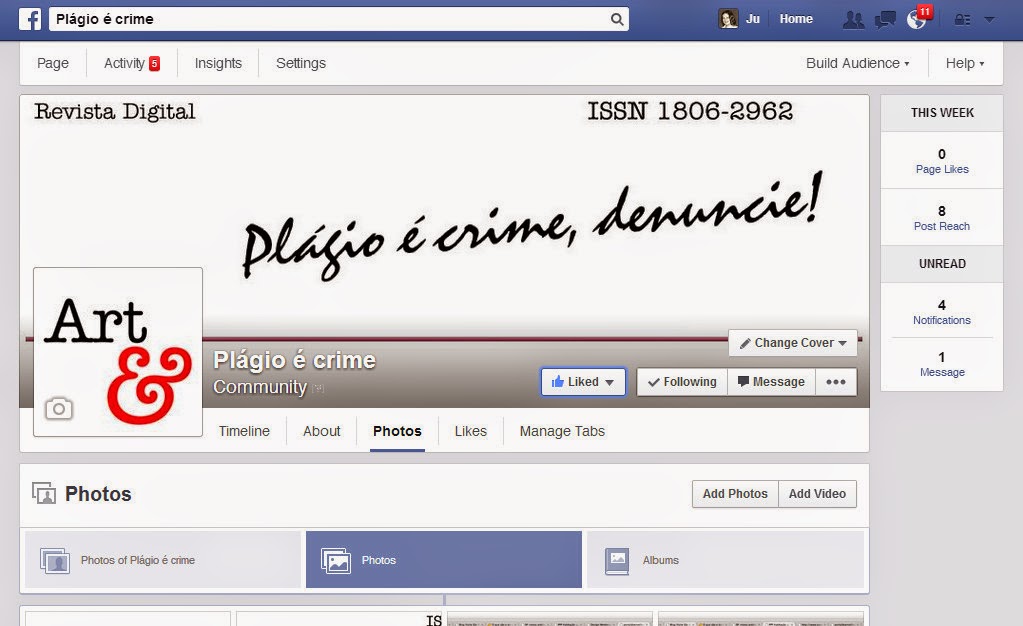
Task: Click the 'Photos of Plágio é crime' icon
Action: tap(55, 560)
